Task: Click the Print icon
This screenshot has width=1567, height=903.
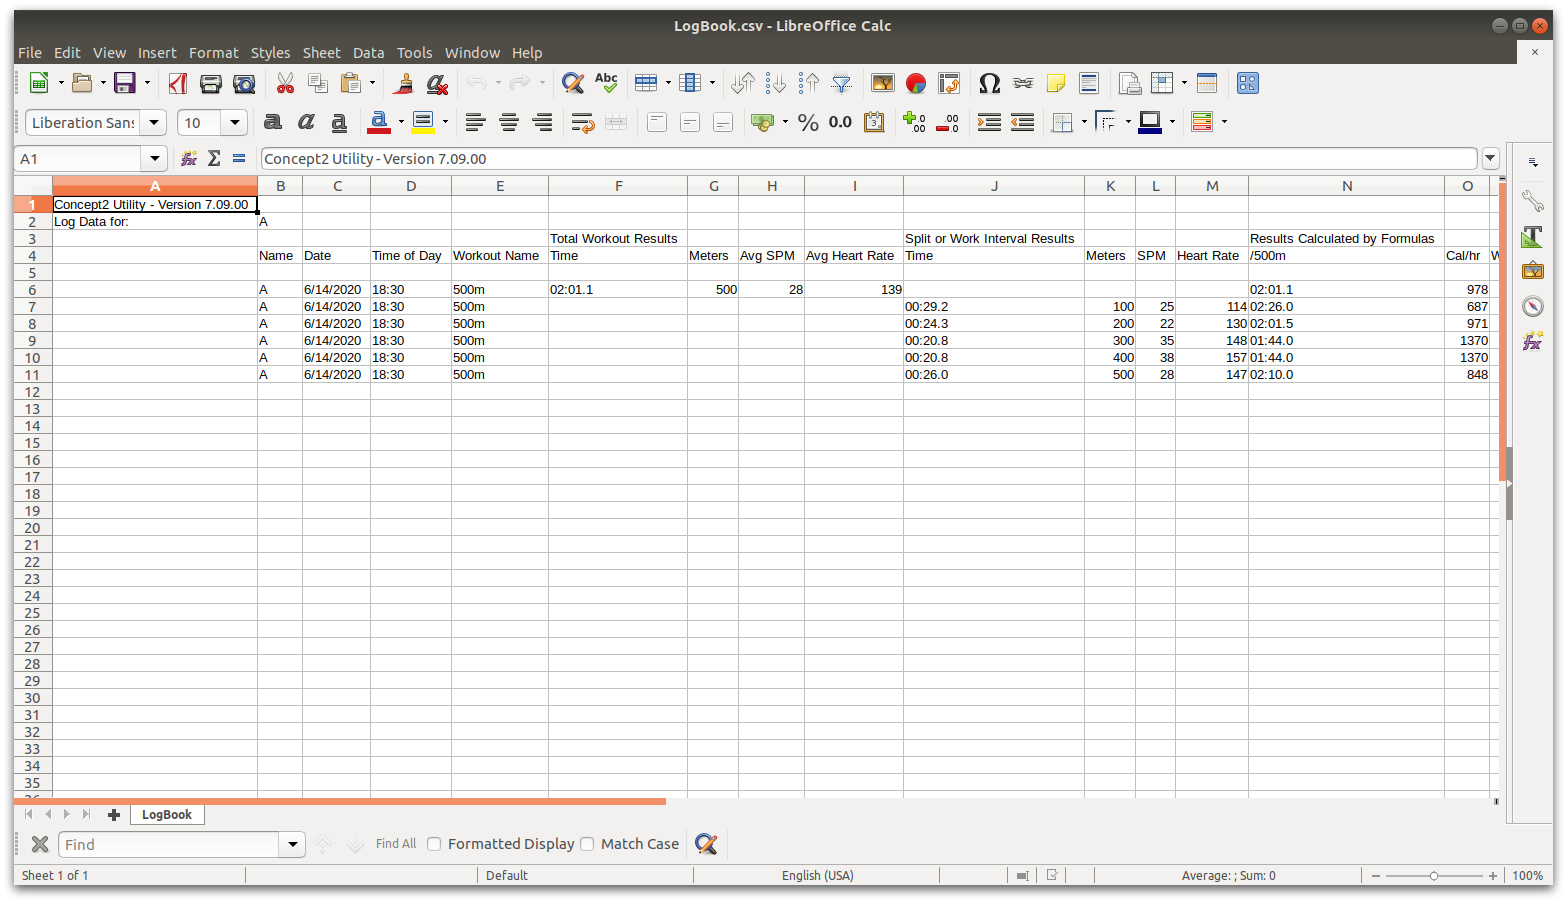Action: [x=211, y=83]
